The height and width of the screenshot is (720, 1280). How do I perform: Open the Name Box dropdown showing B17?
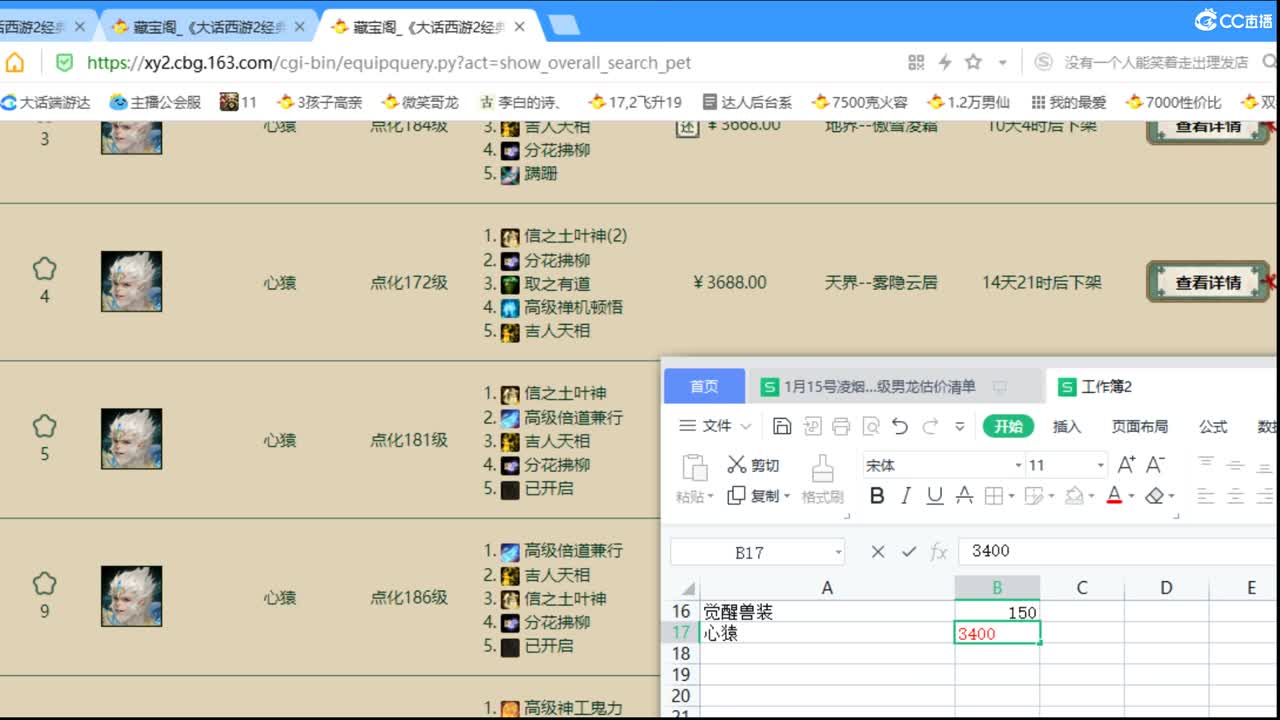(x=838, y=552)
